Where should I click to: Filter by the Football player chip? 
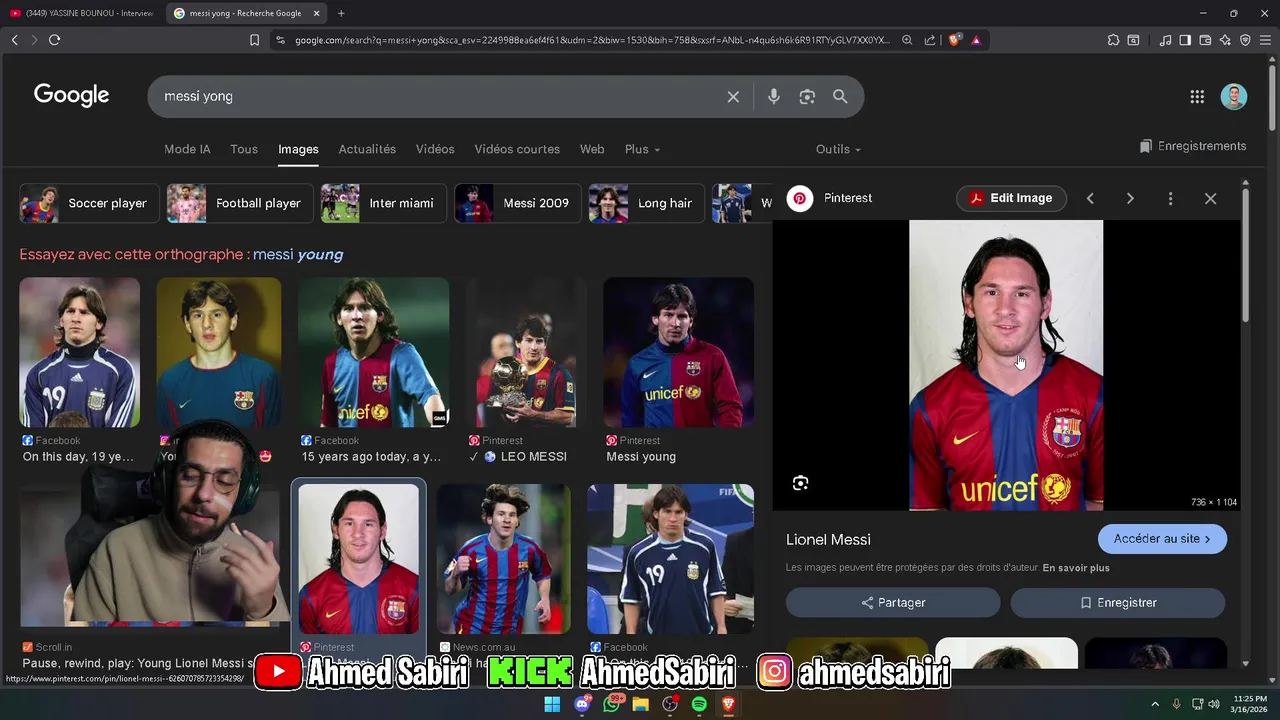[x=240, y=203]
